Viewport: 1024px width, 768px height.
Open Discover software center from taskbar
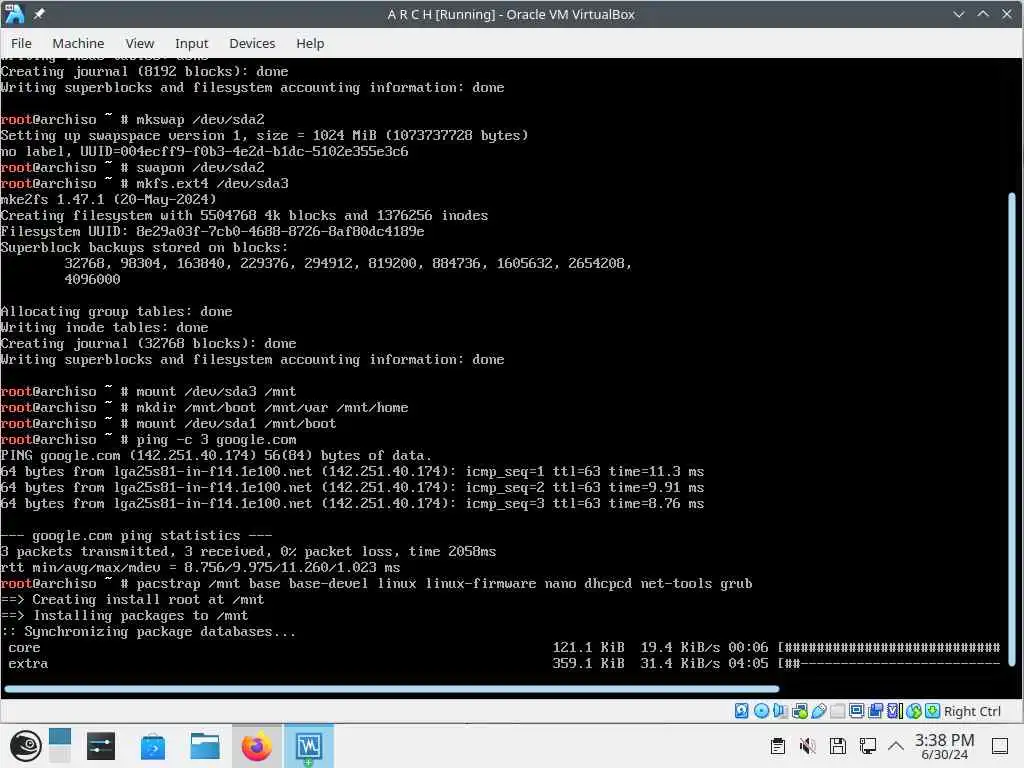click(153, 746)
